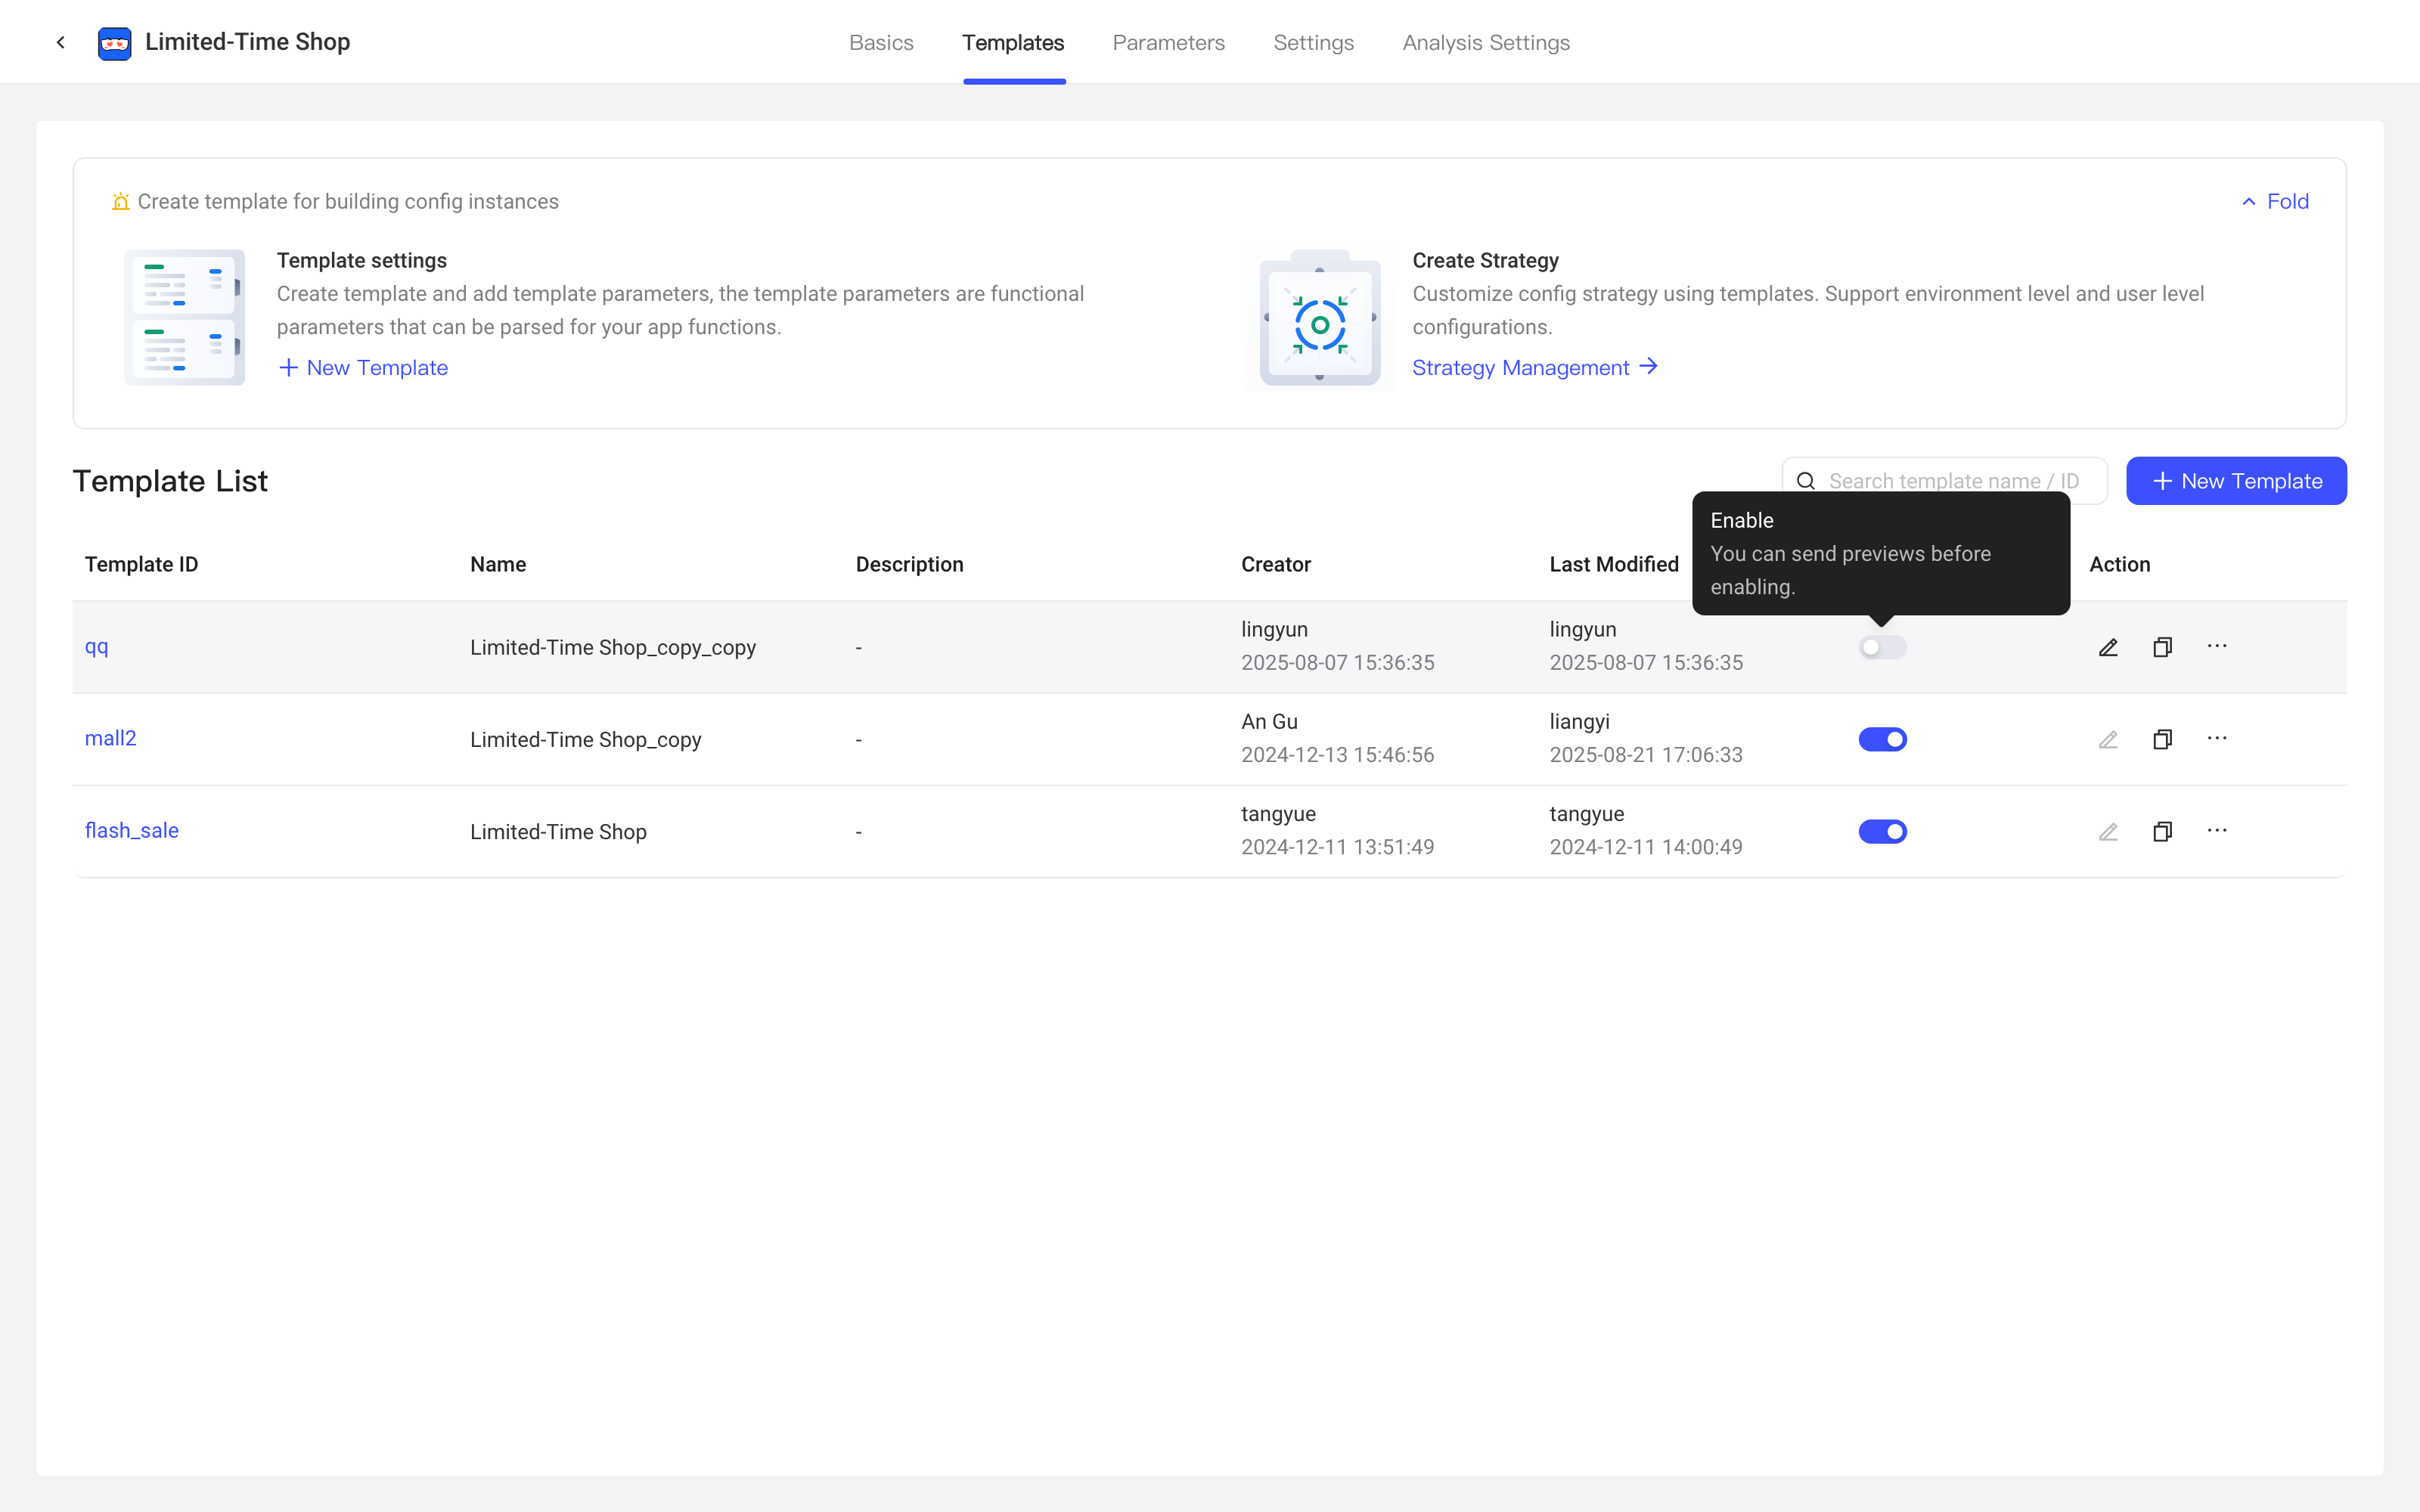Open more actions for qq row
The height and width of the screenshot is (1512, 2420).
click(x=2217, y=646)
